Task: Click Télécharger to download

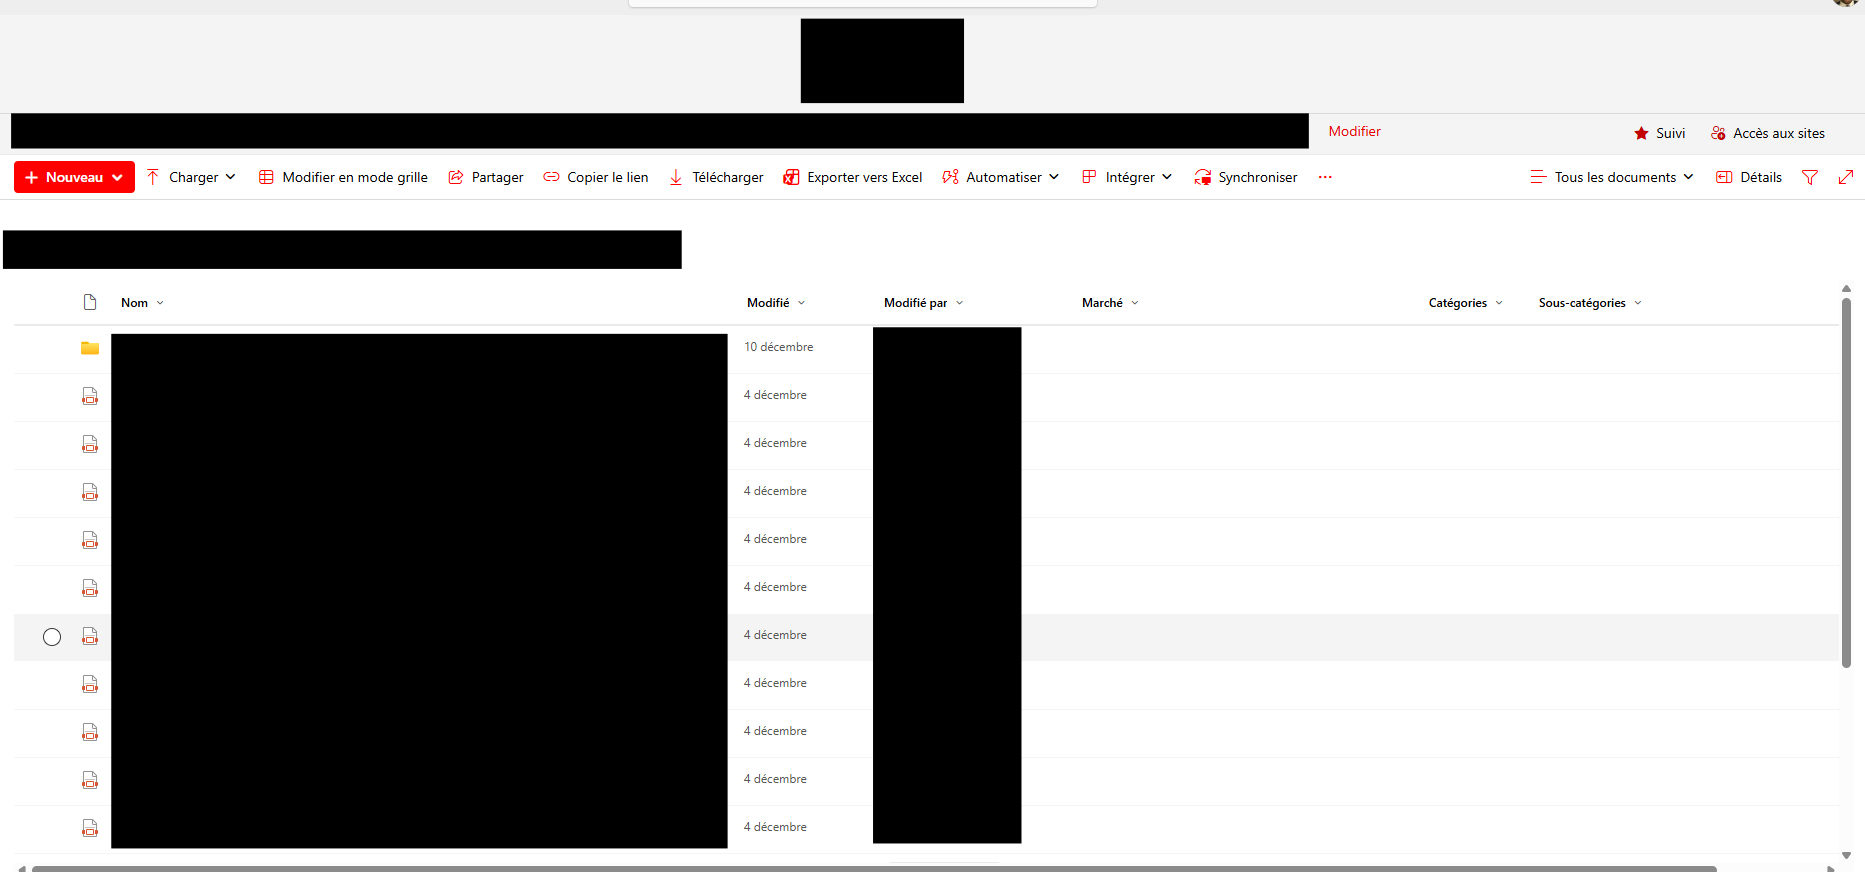Action: click(716, 177)
